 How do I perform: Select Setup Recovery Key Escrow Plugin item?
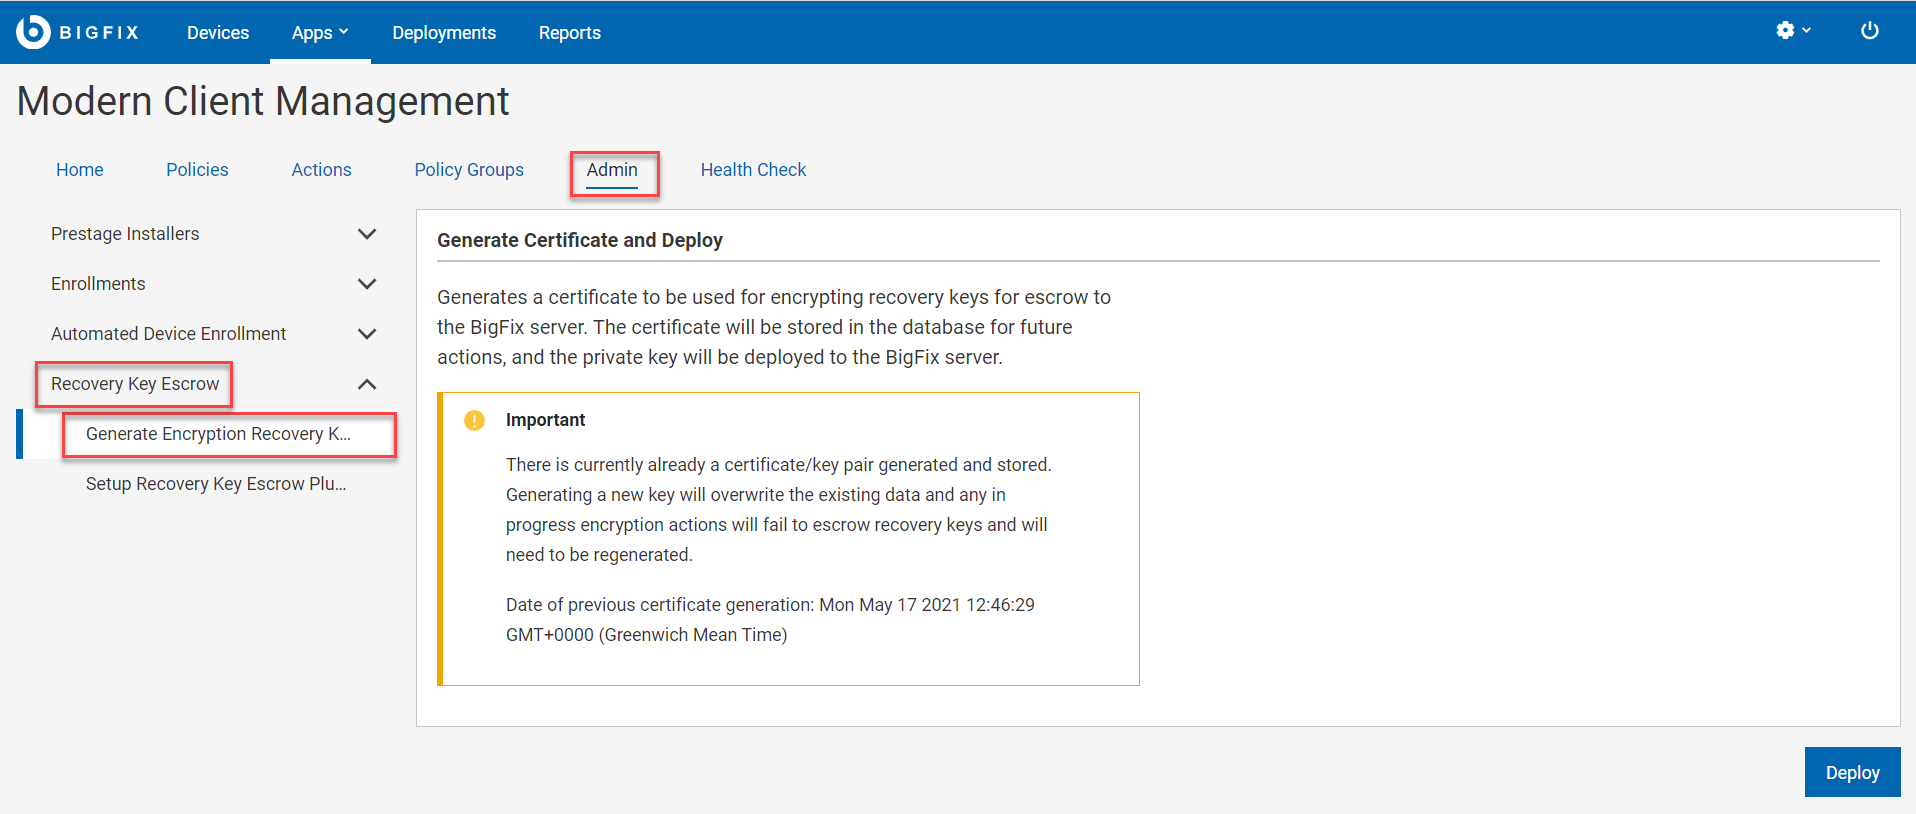pyautogui.click(x=216, y=484)
